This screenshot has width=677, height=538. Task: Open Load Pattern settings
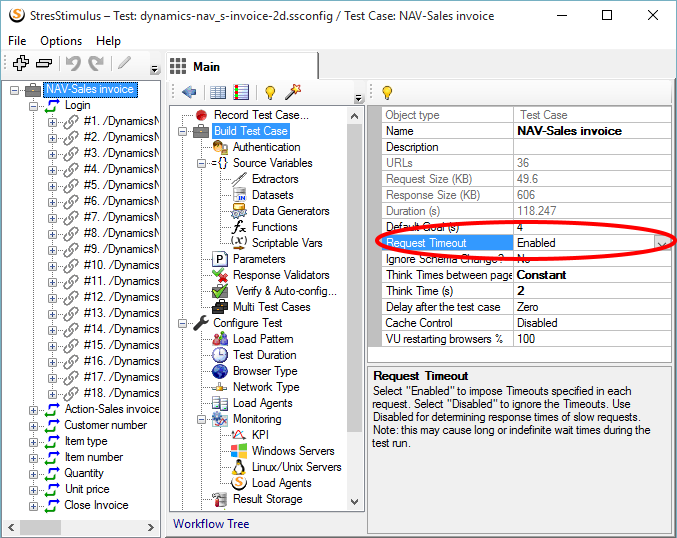pyautogui.click(x=263, y=339)
